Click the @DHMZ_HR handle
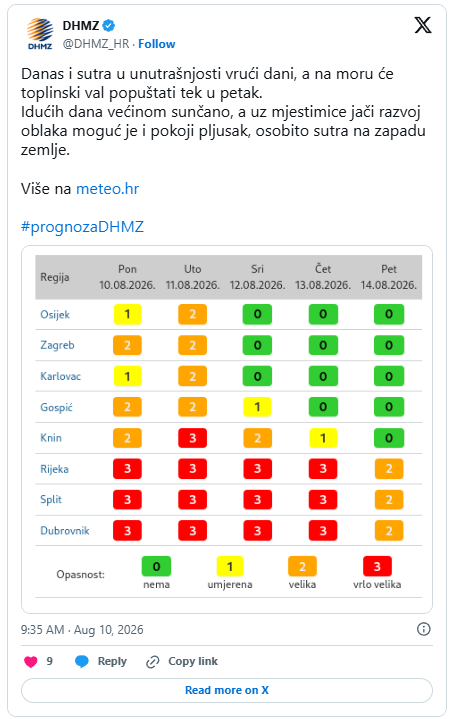This screenshot has height=719, width=455. (96, 44)
